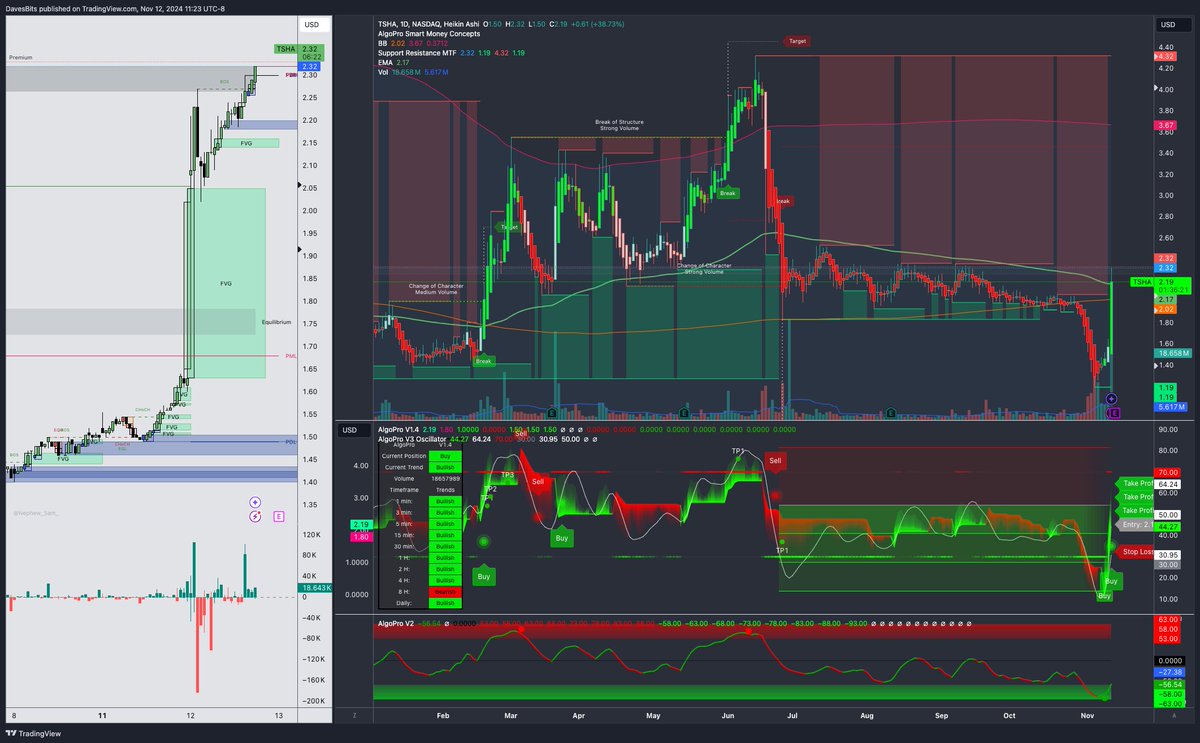The width and height of the screenshot is (1200, 743).
Task: Click the 18.643K volume label on left chart
Action: coord(314,589)
